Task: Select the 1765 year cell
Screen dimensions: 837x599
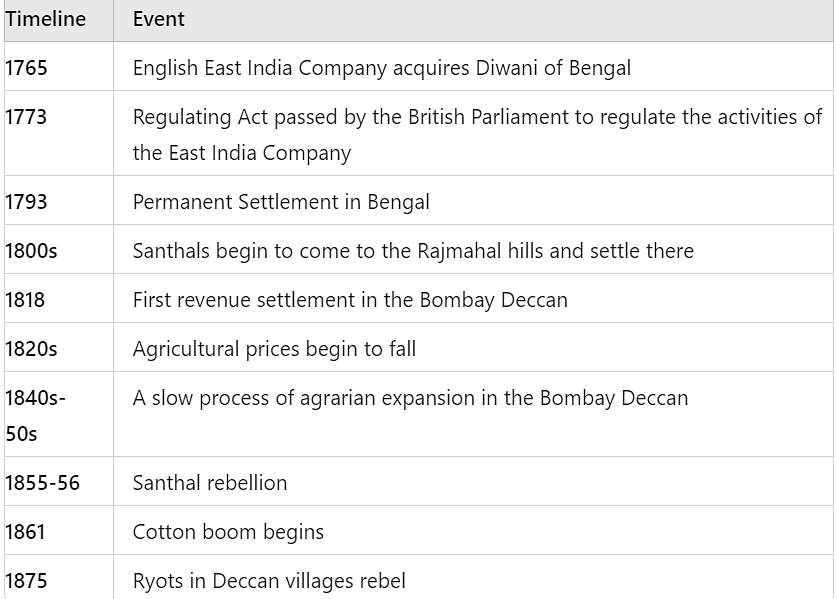Action: click(x=27, y=68)
